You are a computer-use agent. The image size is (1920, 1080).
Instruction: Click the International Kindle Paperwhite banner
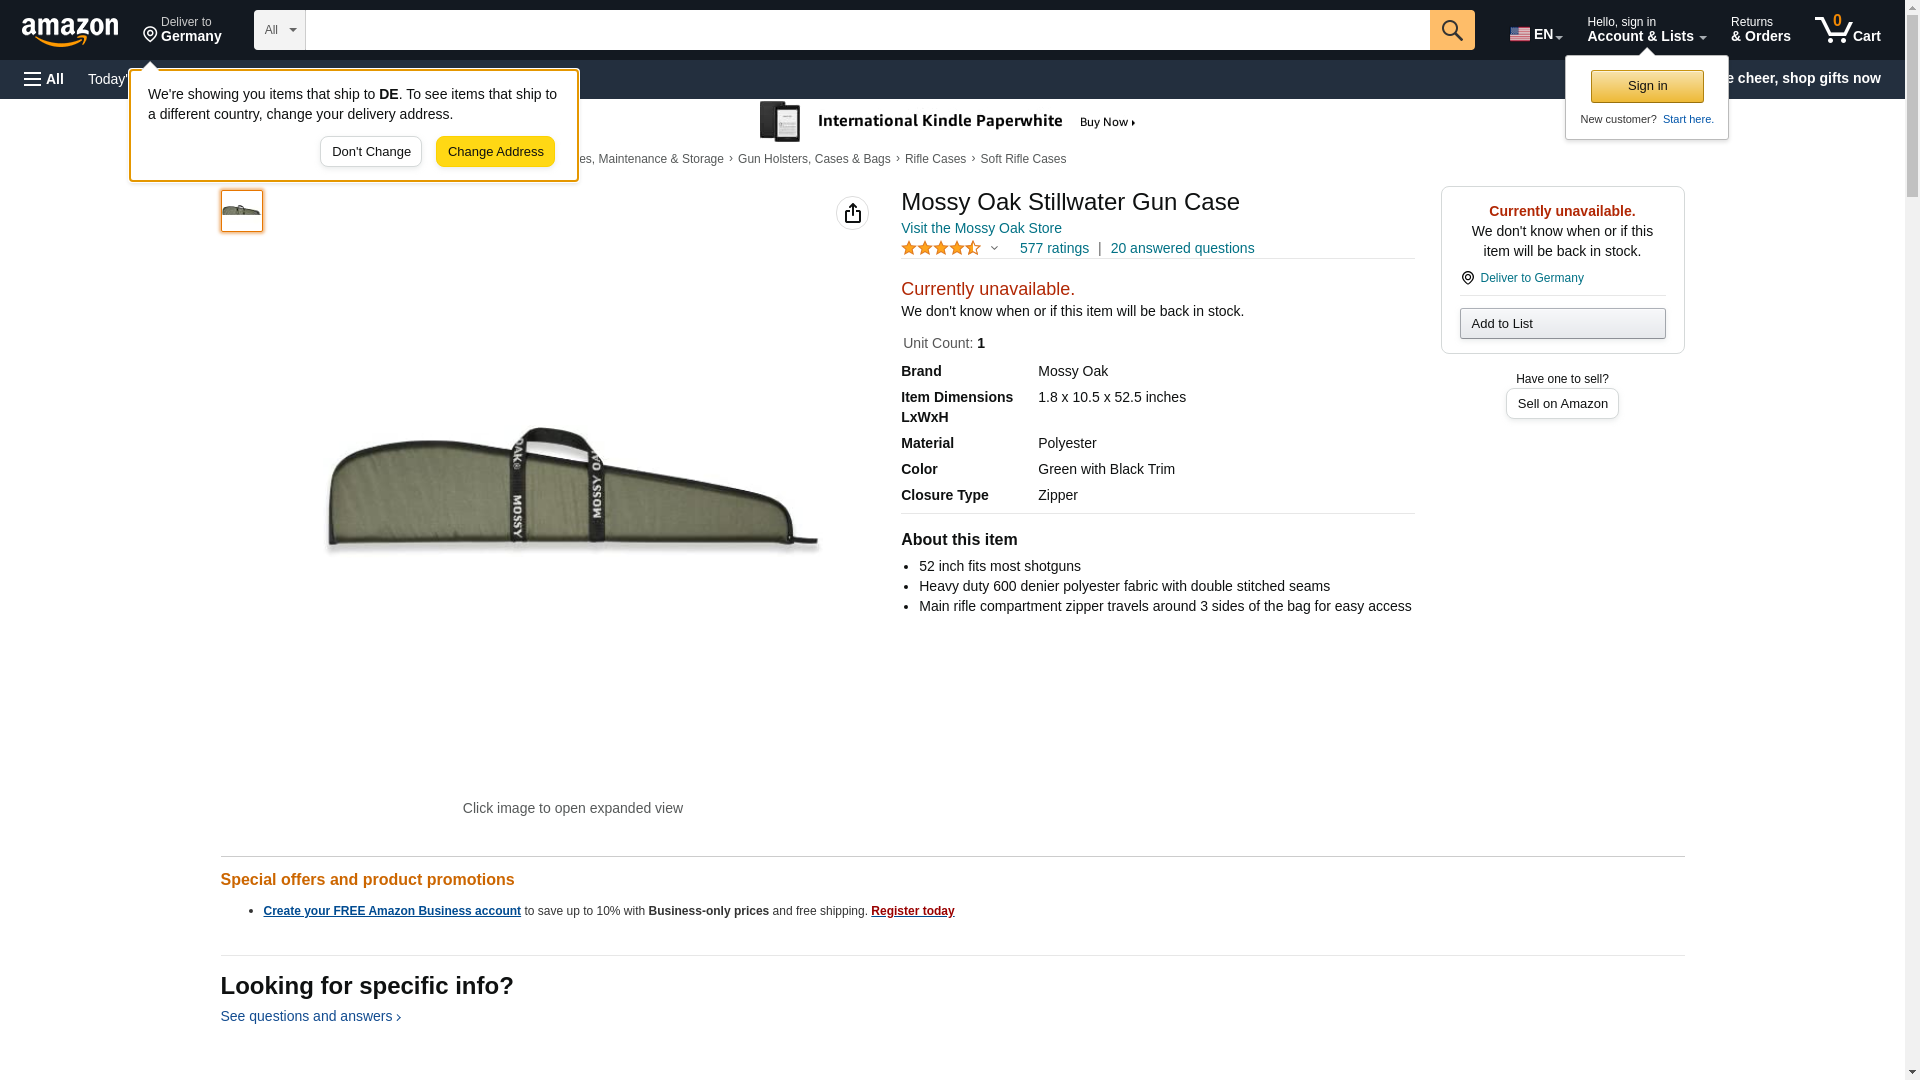coord(948,122)
